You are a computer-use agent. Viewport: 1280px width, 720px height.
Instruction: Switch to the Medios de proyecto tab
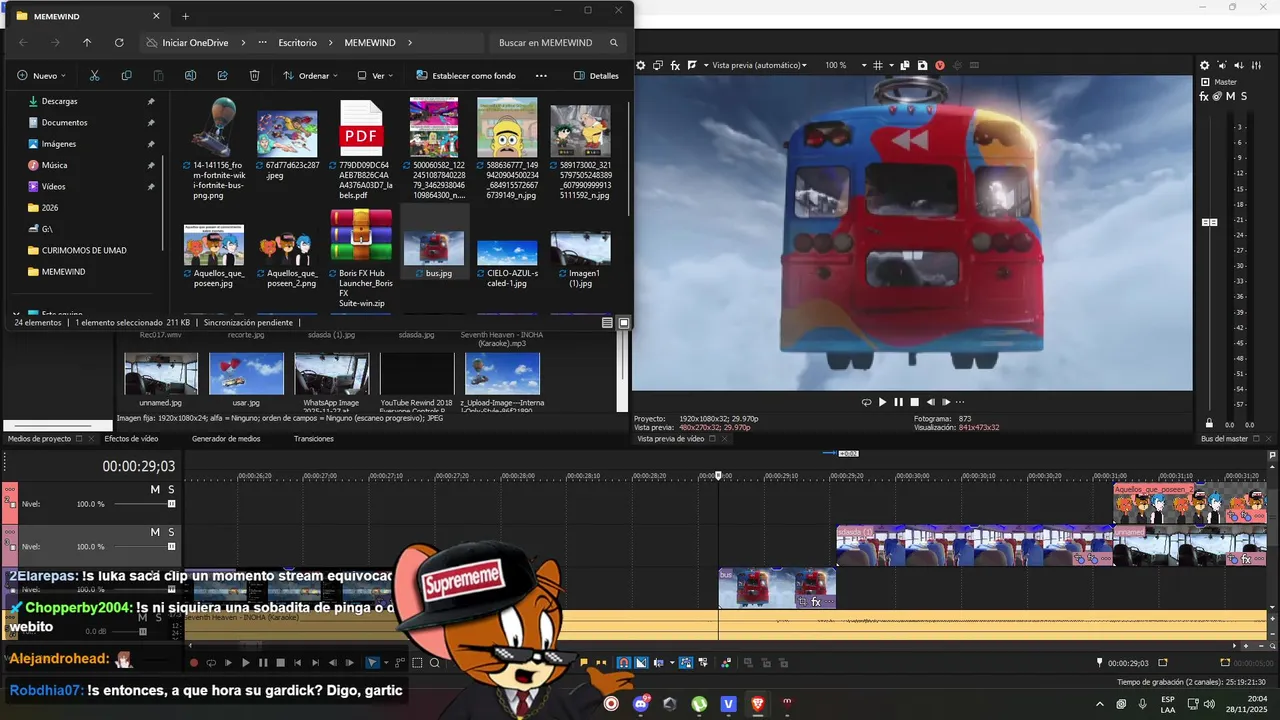click(40, 439)
